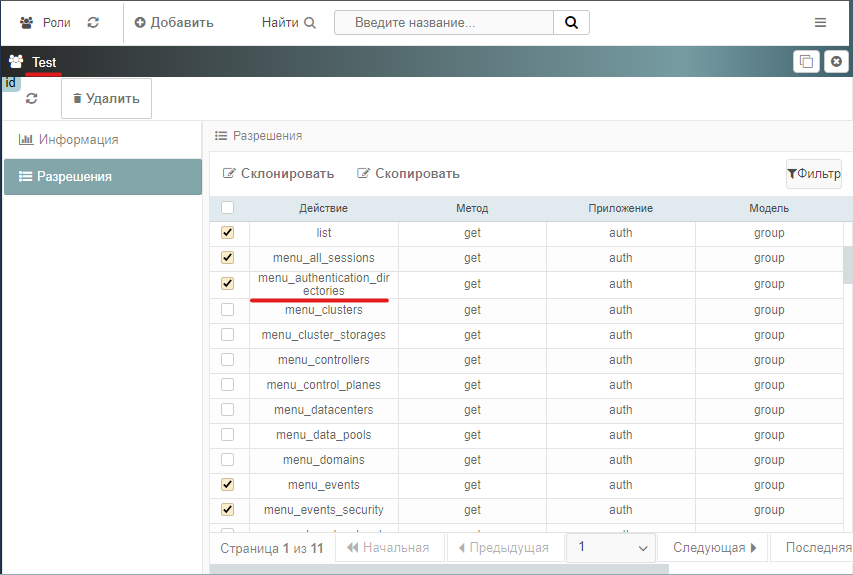Go to Следующая page
This screenshot has width=853, height=575.
pyautogui.click(x=714, y=547)
